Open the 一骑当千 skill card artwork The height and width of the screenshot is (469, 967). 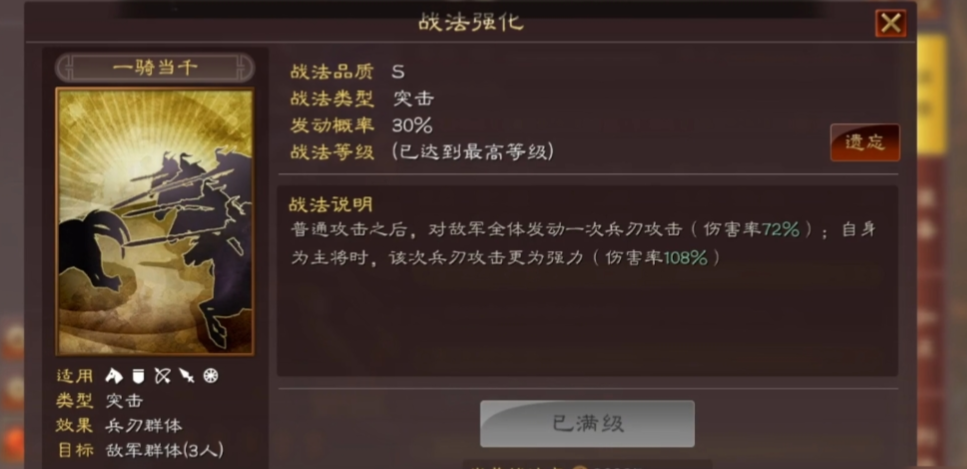(x=155, y=222)
